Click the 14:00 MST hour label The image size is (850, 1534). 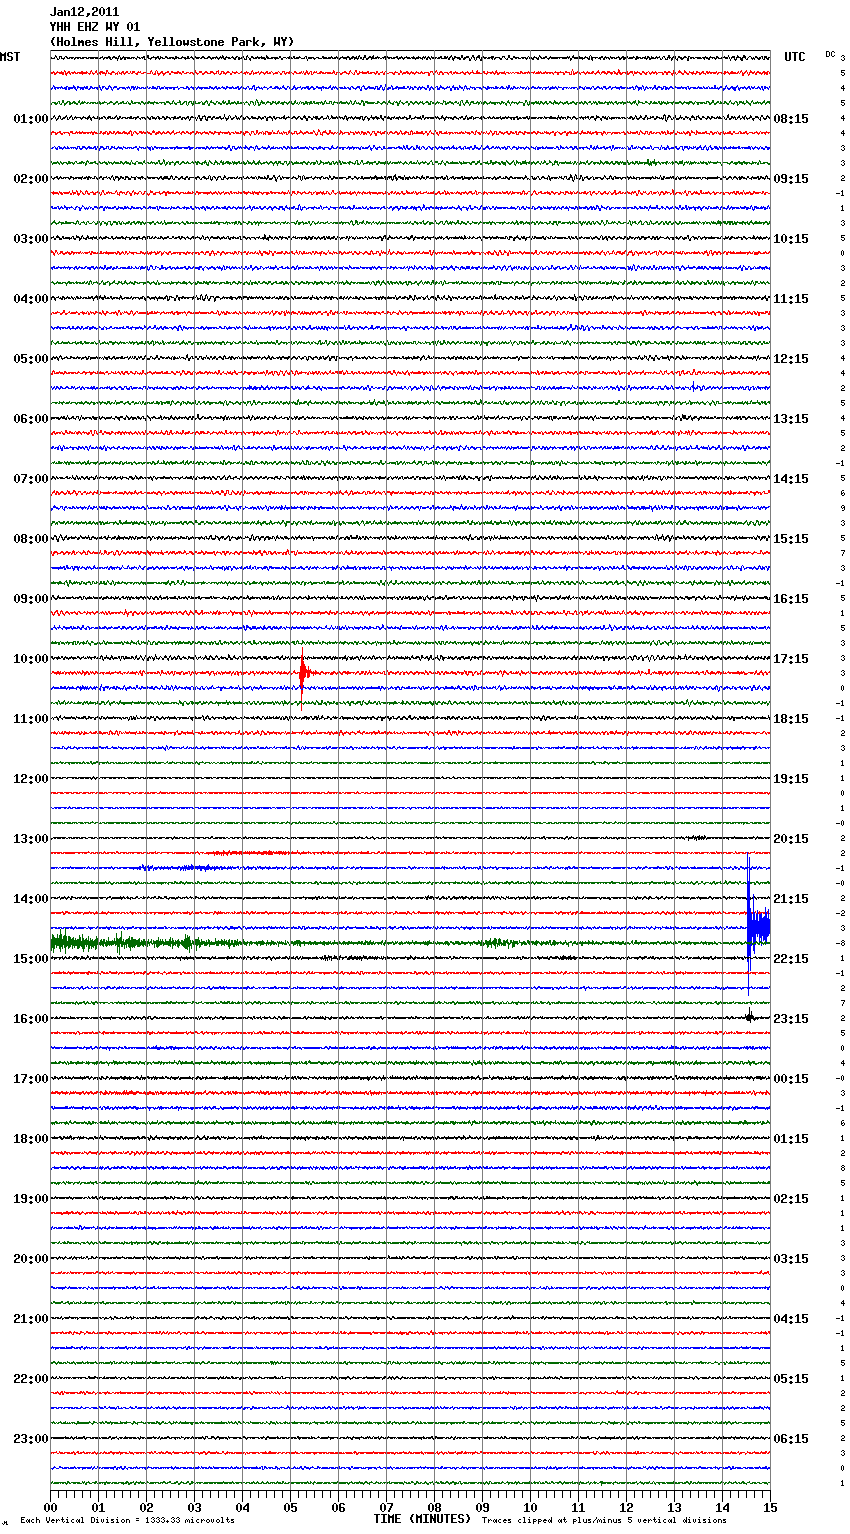click(31, 899)
